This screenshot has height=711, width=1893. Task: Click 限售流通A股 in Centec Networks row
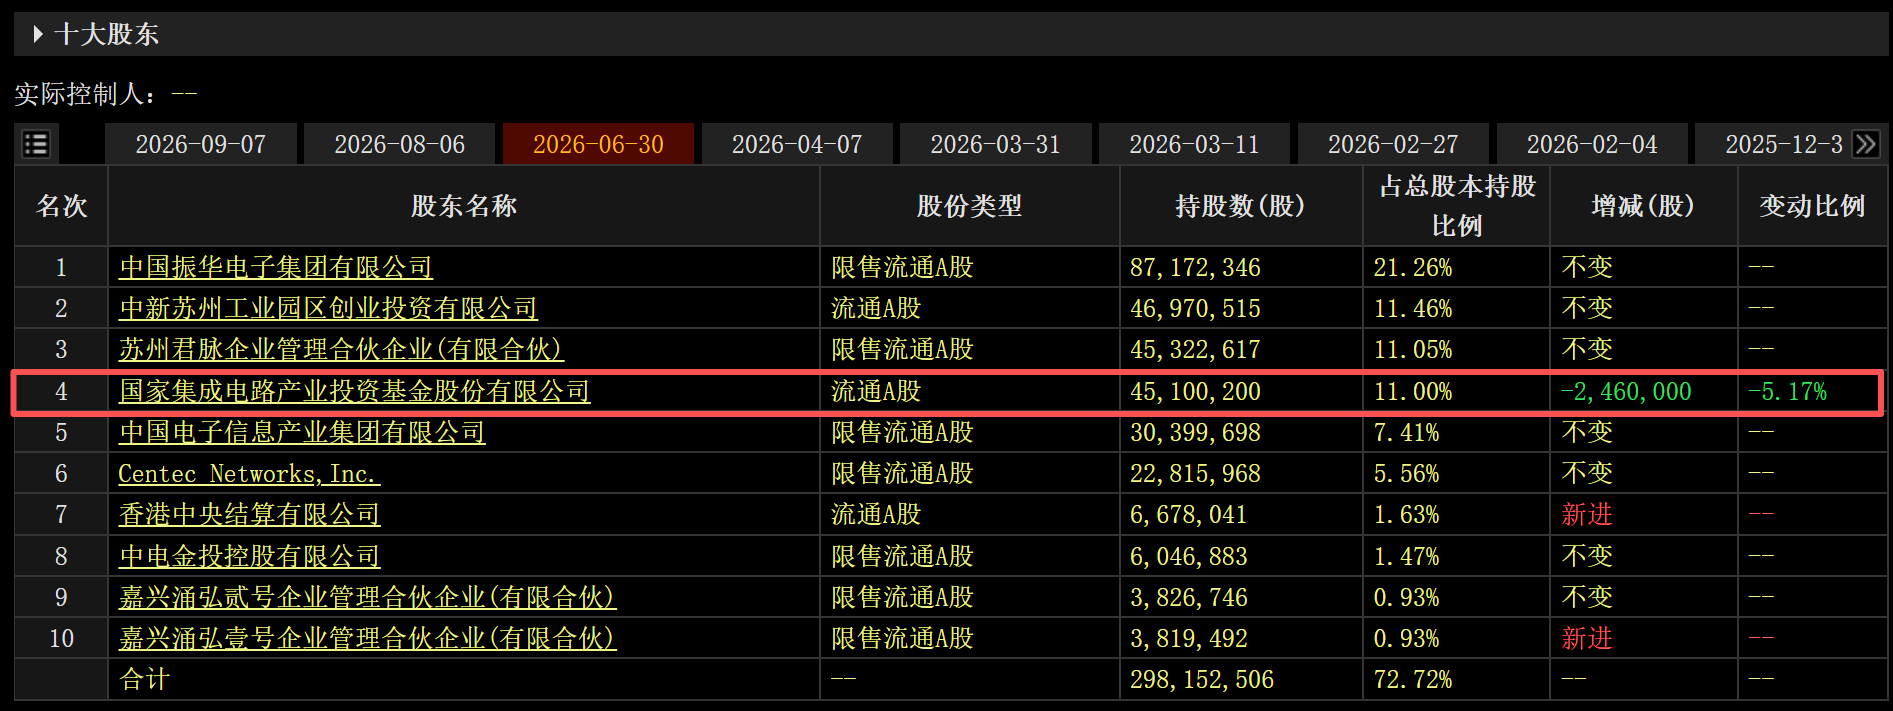click(x=902, y=473)
